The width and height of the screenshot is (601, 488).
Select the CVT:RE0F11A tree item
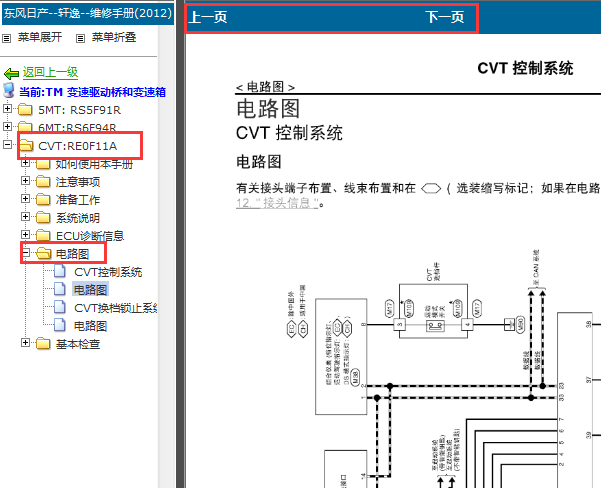77,146
